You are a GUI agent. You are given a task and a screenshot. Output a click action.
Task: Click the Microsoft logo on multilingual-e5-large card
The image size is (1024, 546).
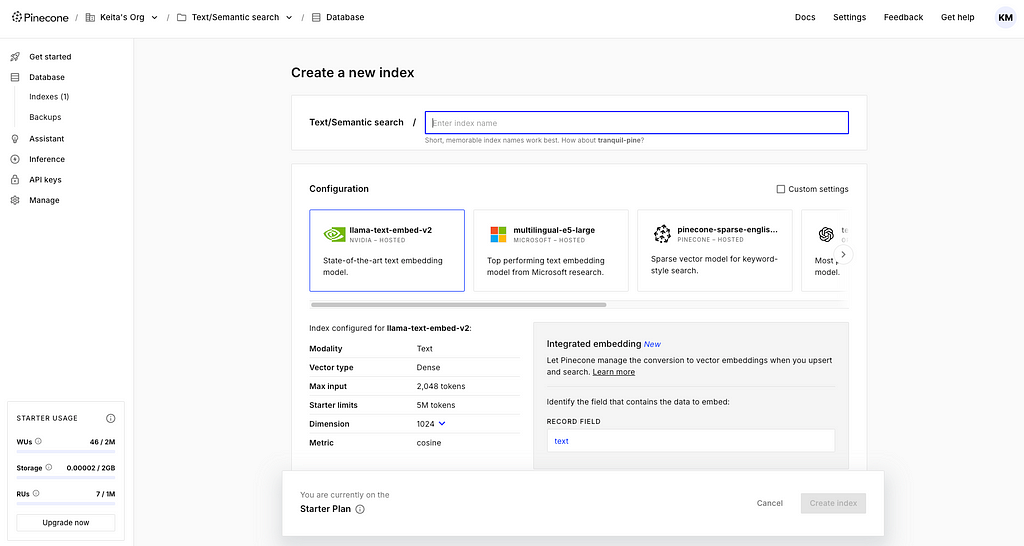[x=498, y=234]
